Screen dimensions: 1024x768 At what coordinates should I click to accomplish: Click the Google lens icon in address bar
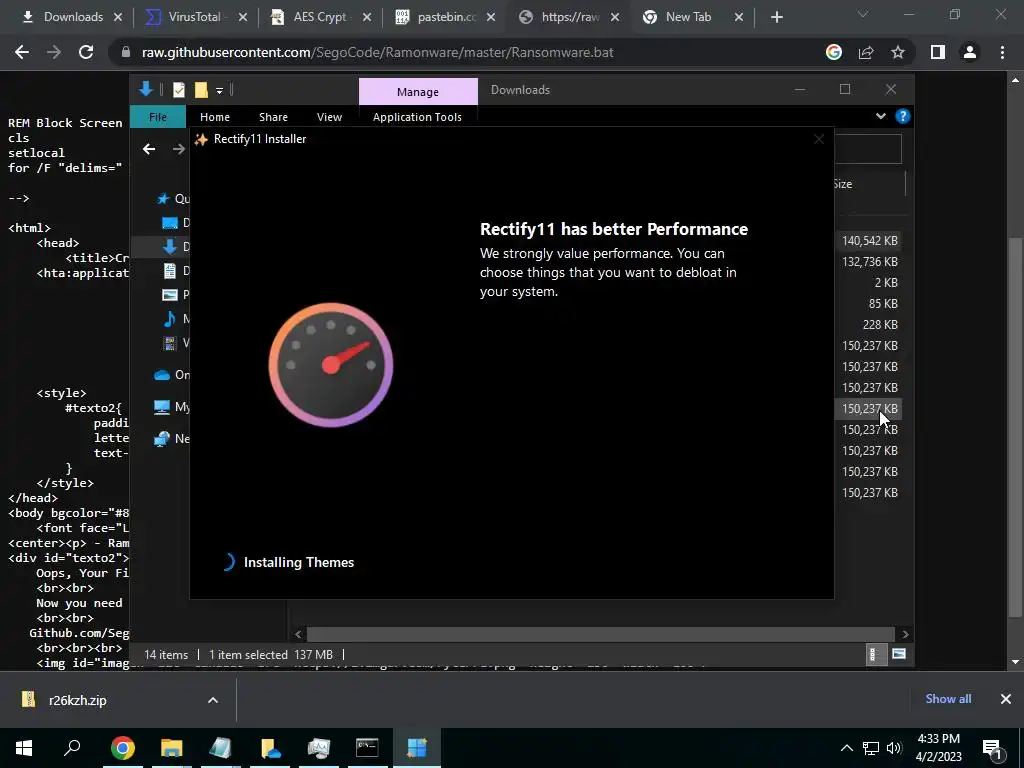[x=833, y=52]
